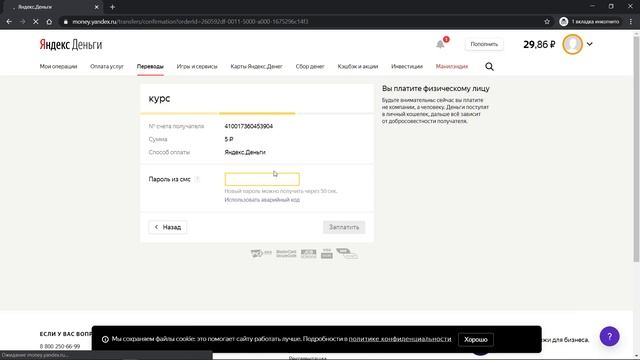
Task: Open a new browser tab
Action: pyautogui.click(x=112, y=7)
